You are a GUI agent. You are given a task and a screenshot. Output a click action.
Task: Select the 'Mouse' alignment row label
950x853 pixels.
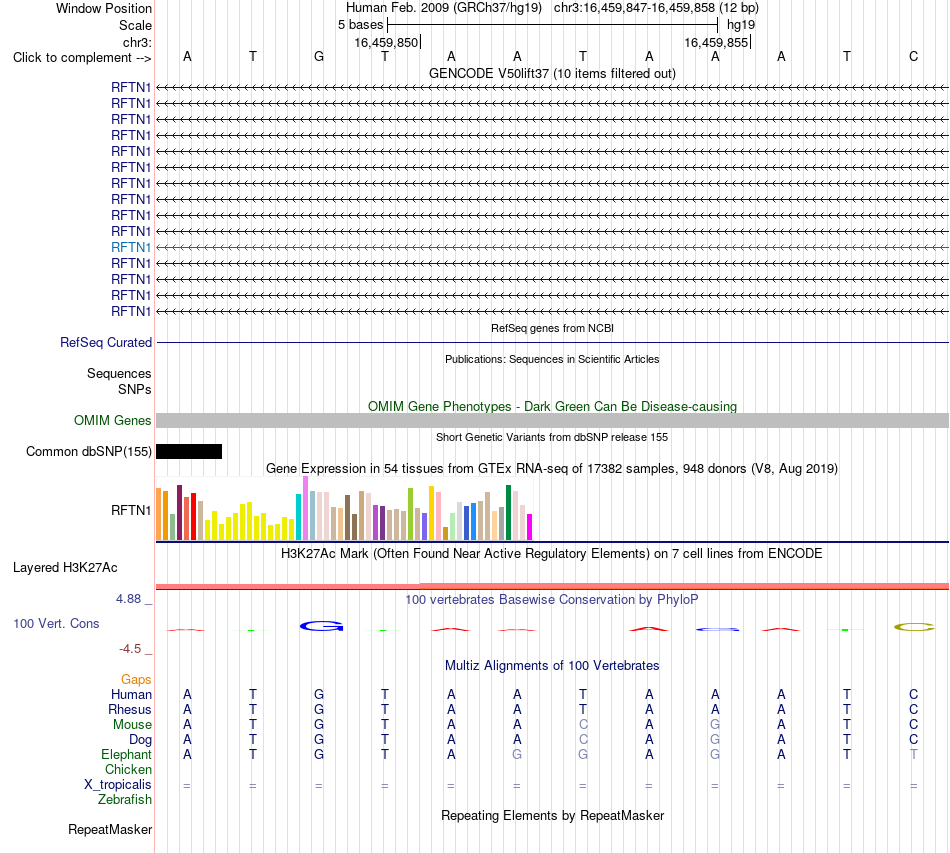tap(132, 725)
